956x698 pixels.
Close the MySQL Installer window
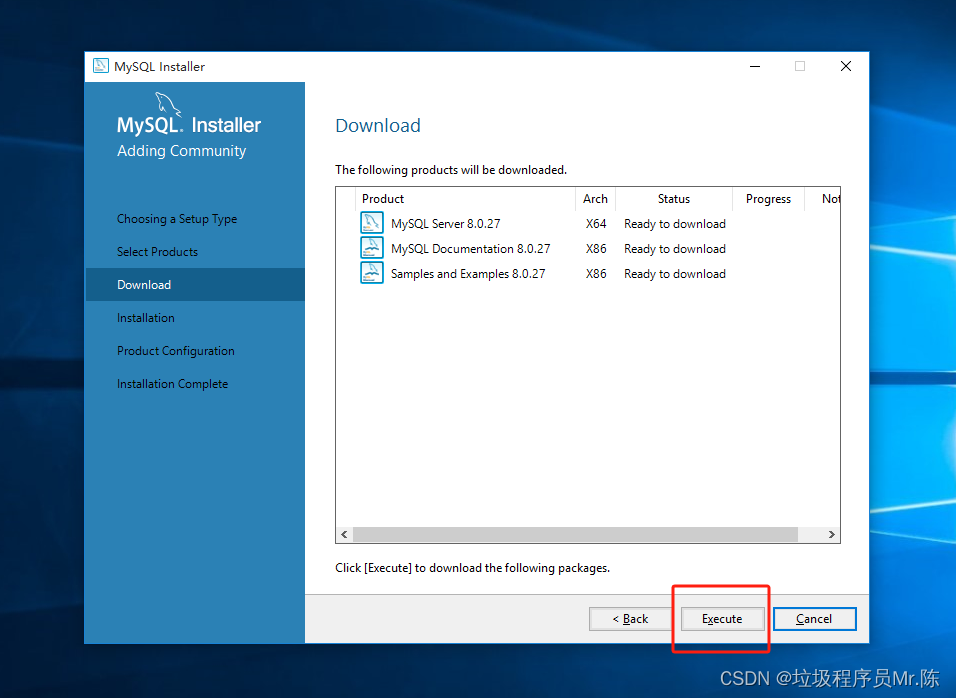[x=846, y=66]
